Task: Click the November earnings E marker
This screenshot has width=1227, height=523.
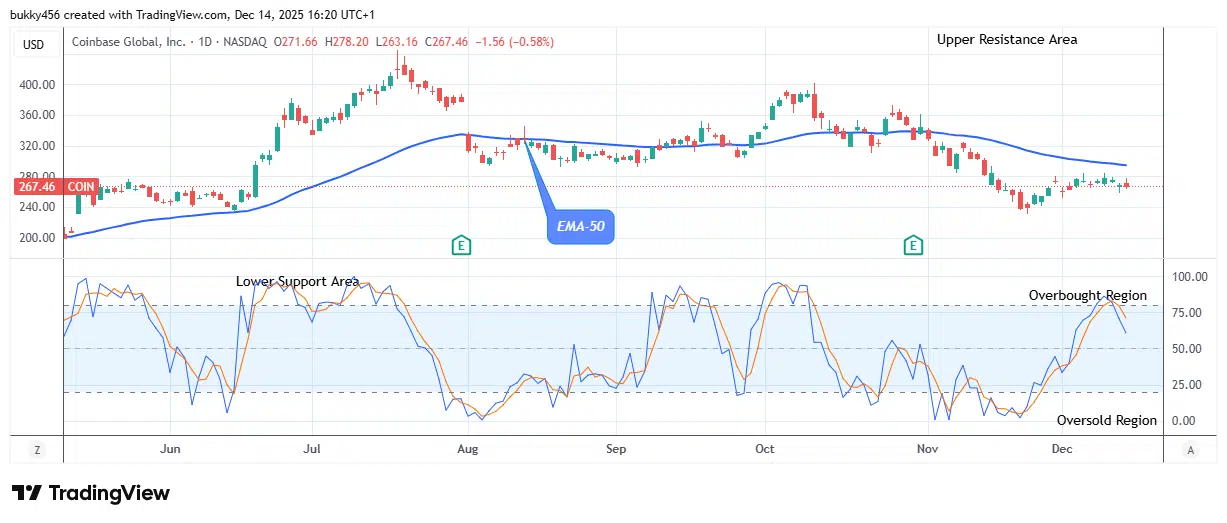Action: tap(912, 244)
